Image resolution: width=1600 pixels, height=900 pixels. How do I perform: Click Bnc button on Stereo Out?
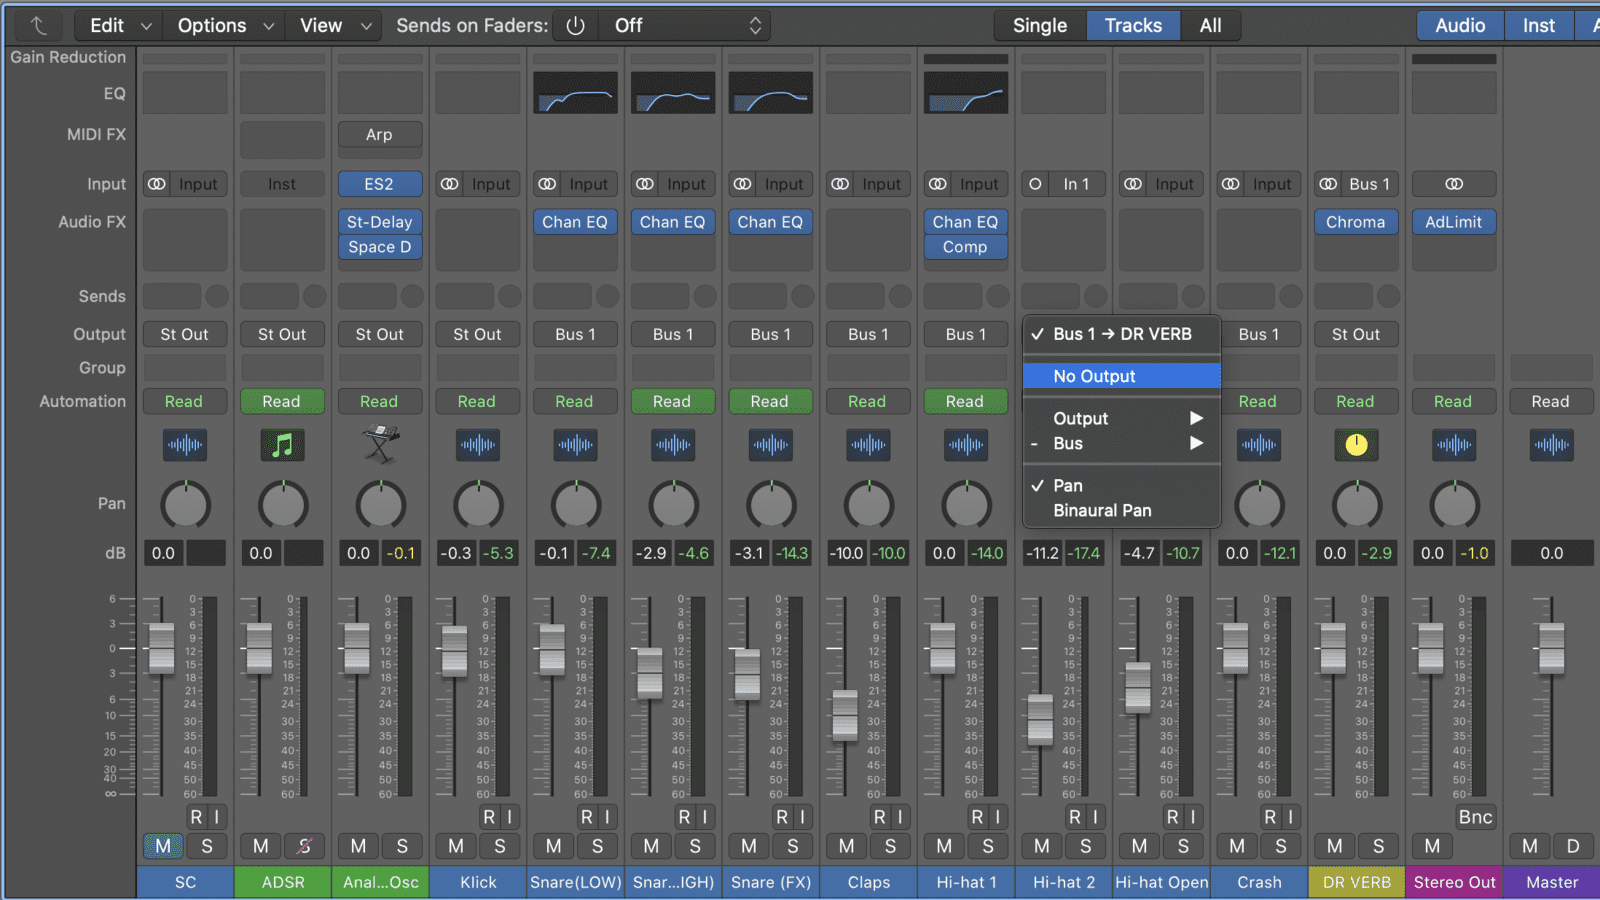(1475, 817)
